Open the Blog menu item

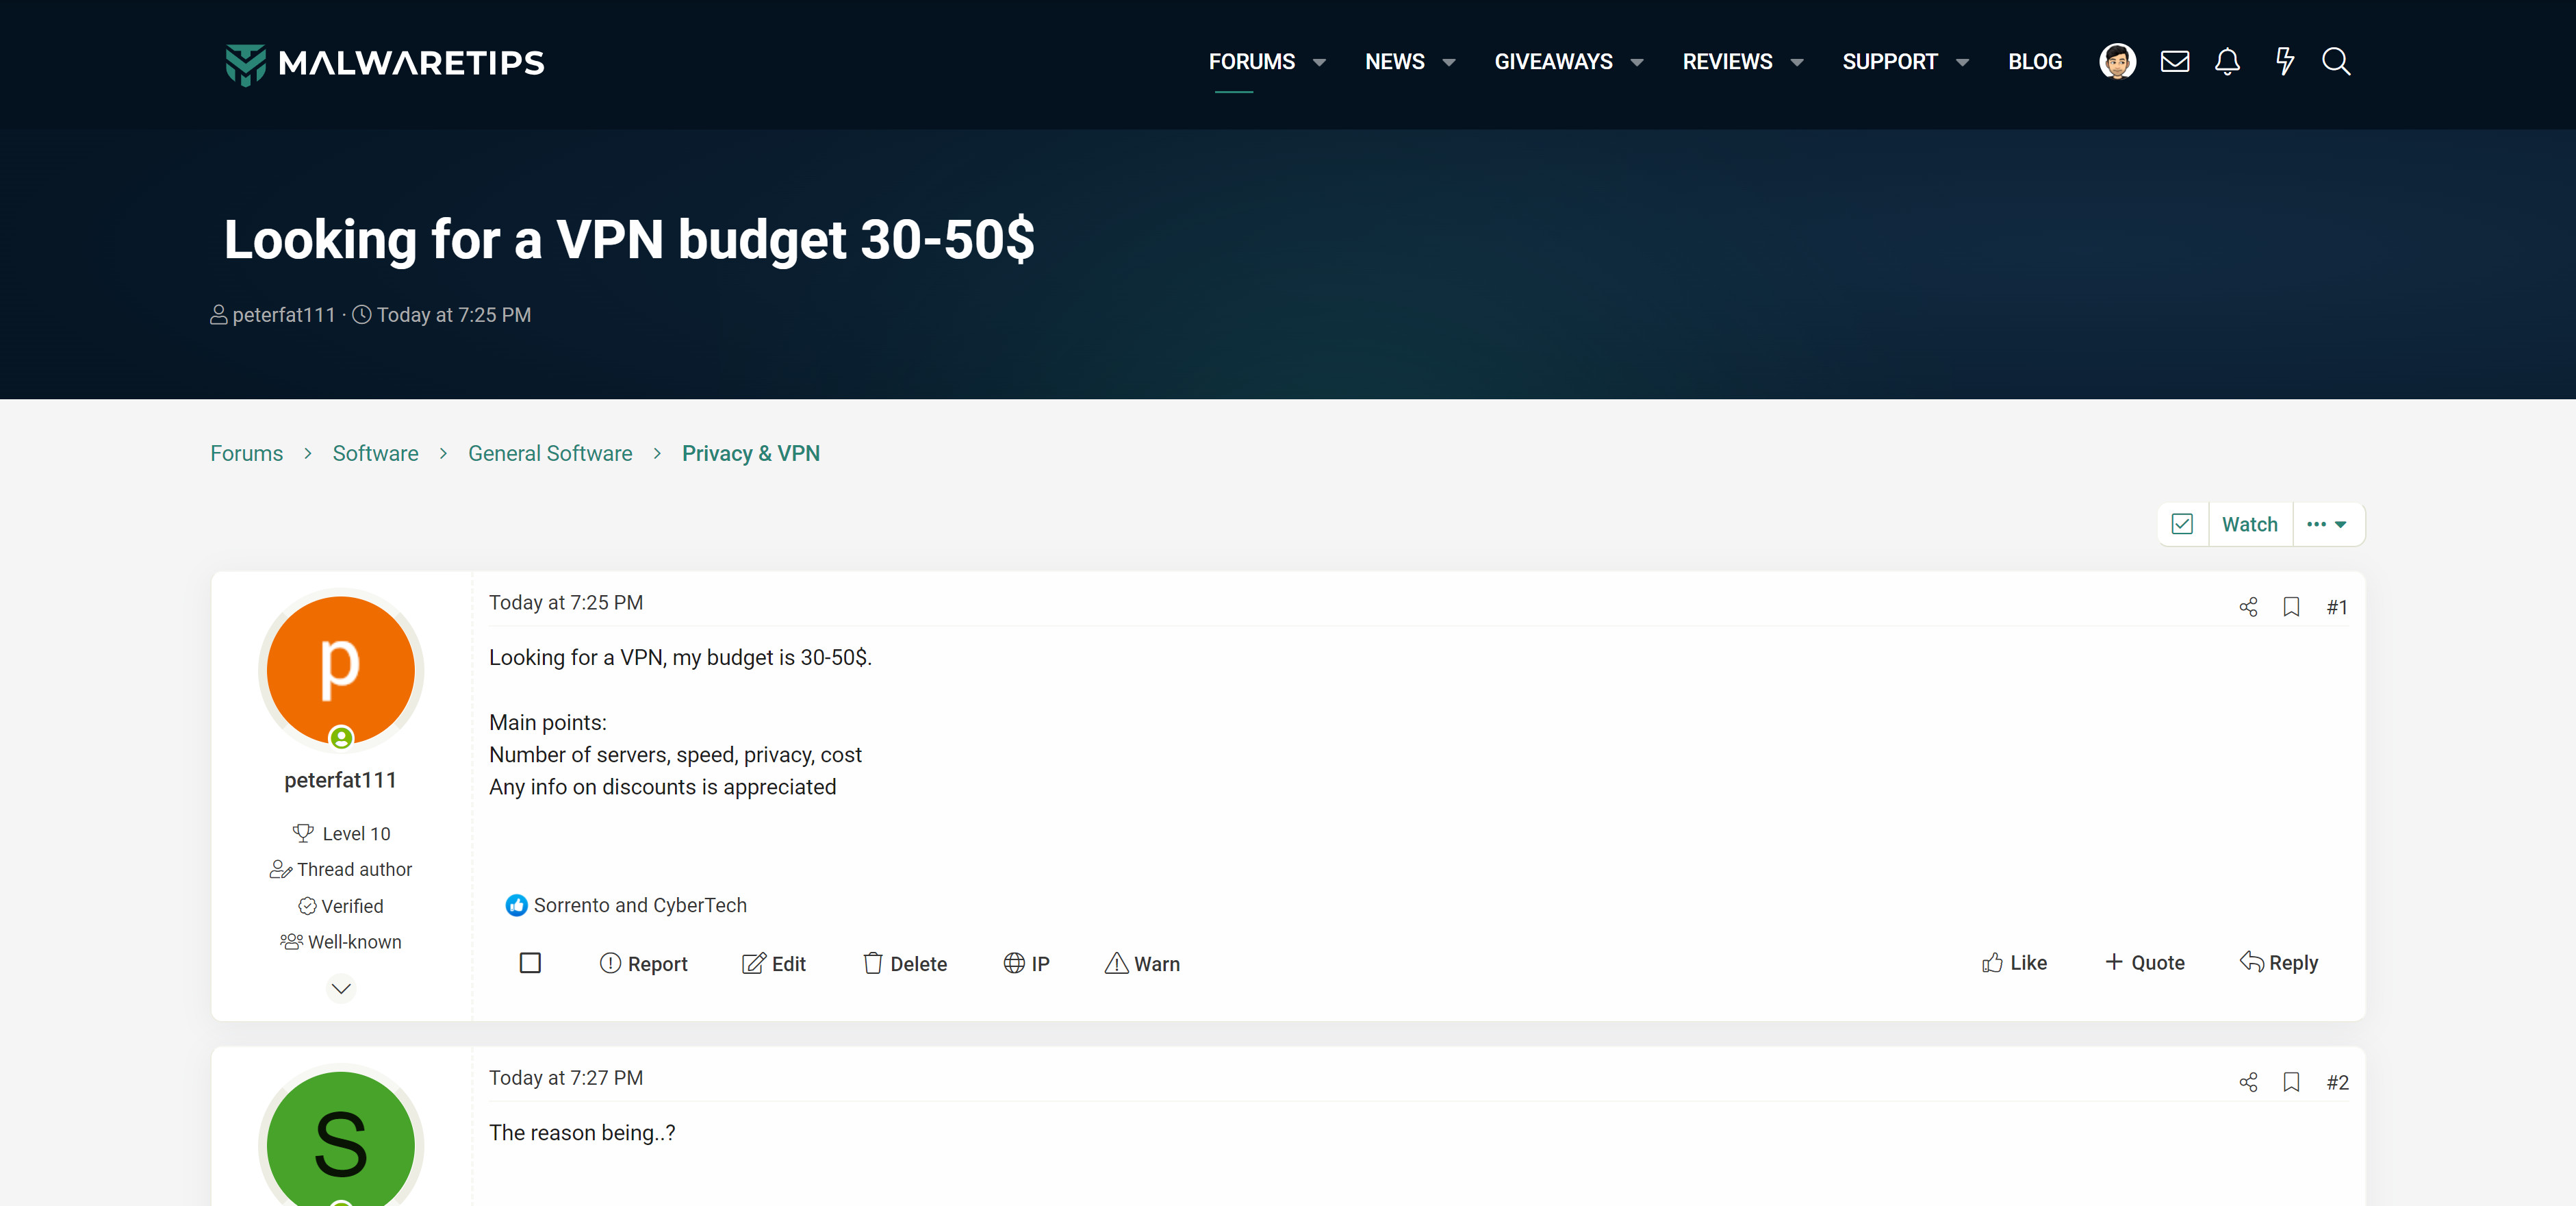tap(2034, 62)
